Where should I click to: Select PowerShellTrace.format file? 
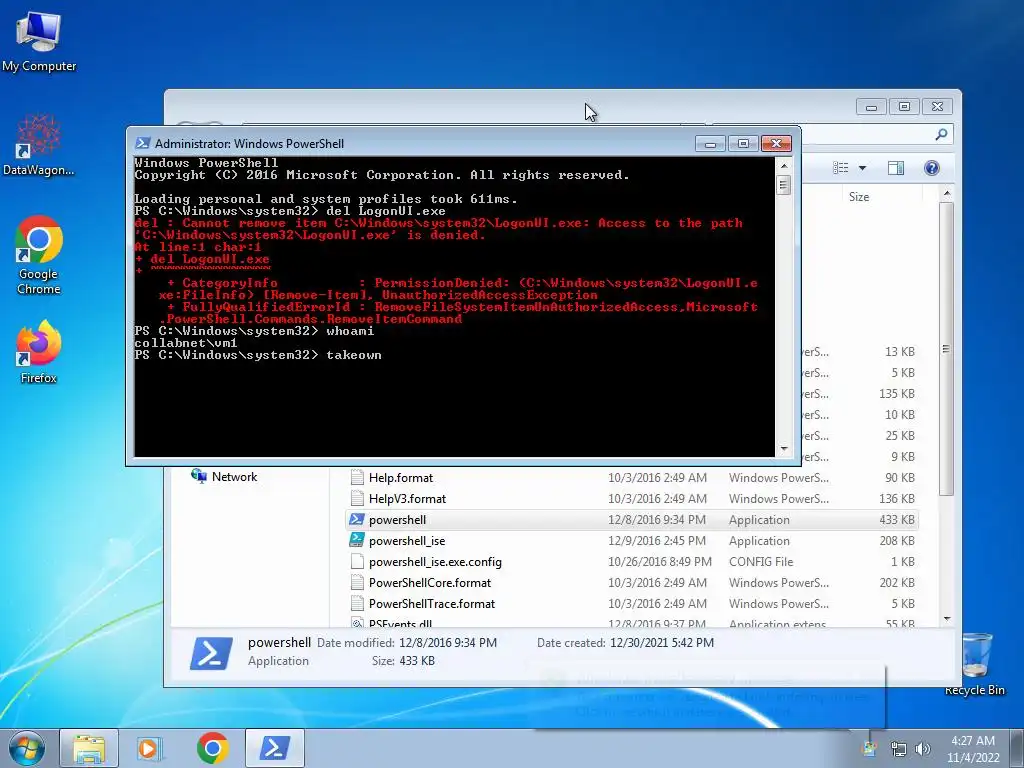[632, 603]
